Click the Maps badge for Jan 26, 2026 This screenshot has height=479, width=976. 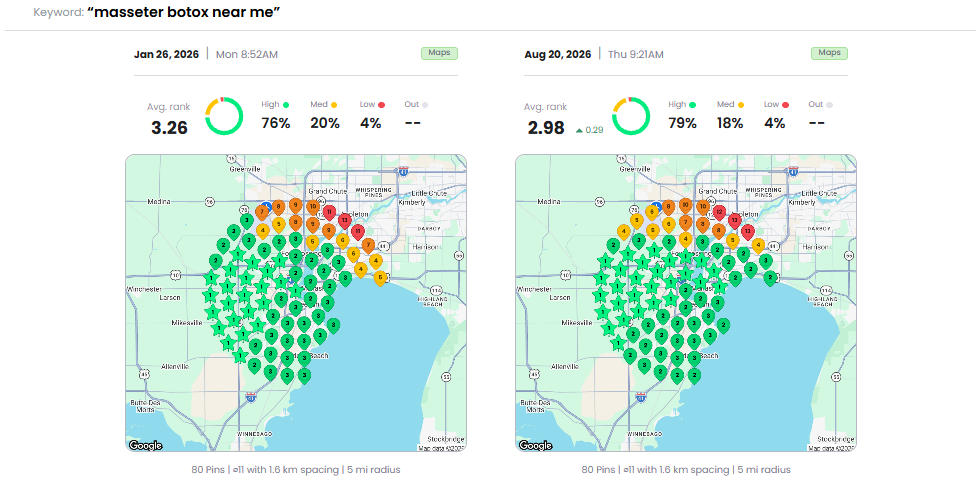(439, 53)
